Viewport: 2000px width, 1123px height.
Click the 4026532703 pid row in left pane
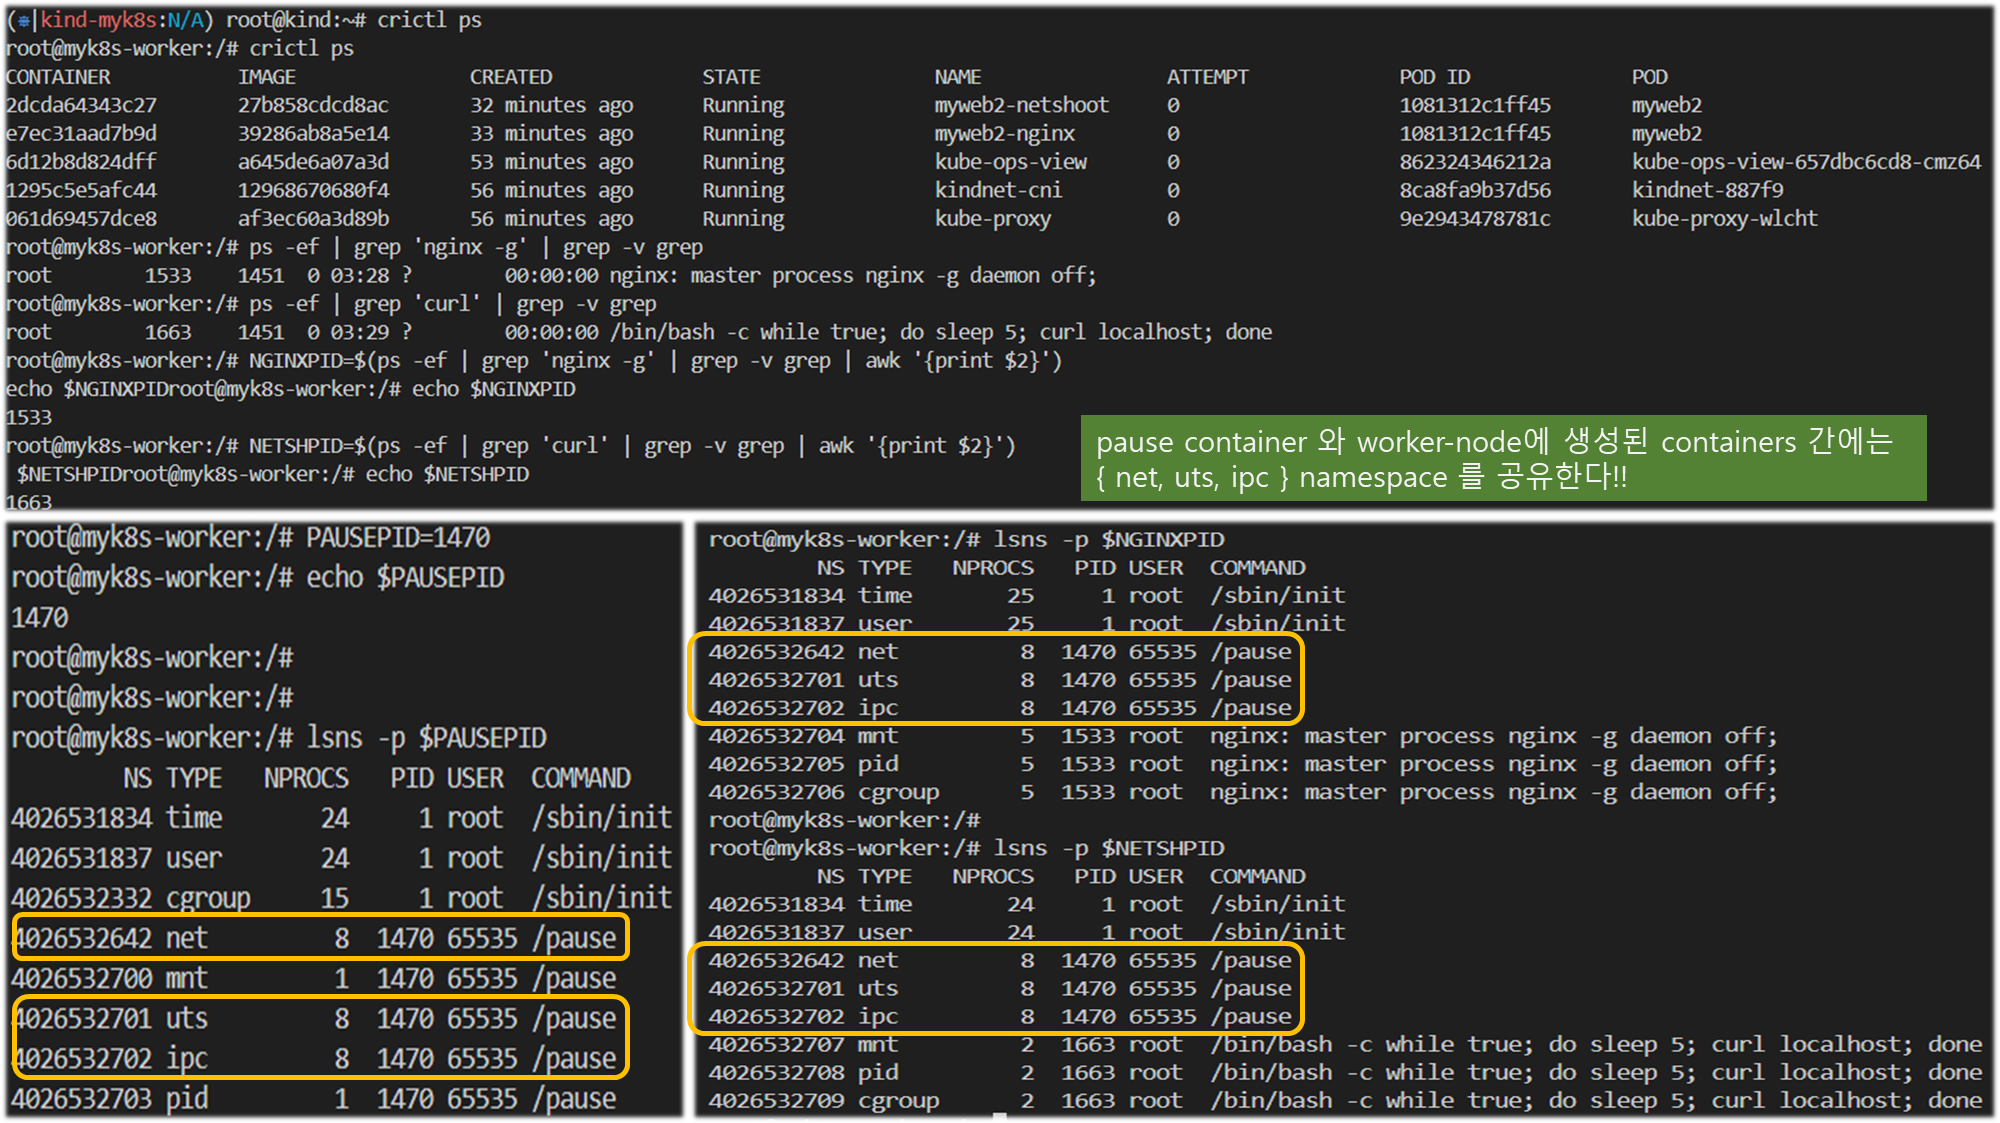pos(314,1099)
